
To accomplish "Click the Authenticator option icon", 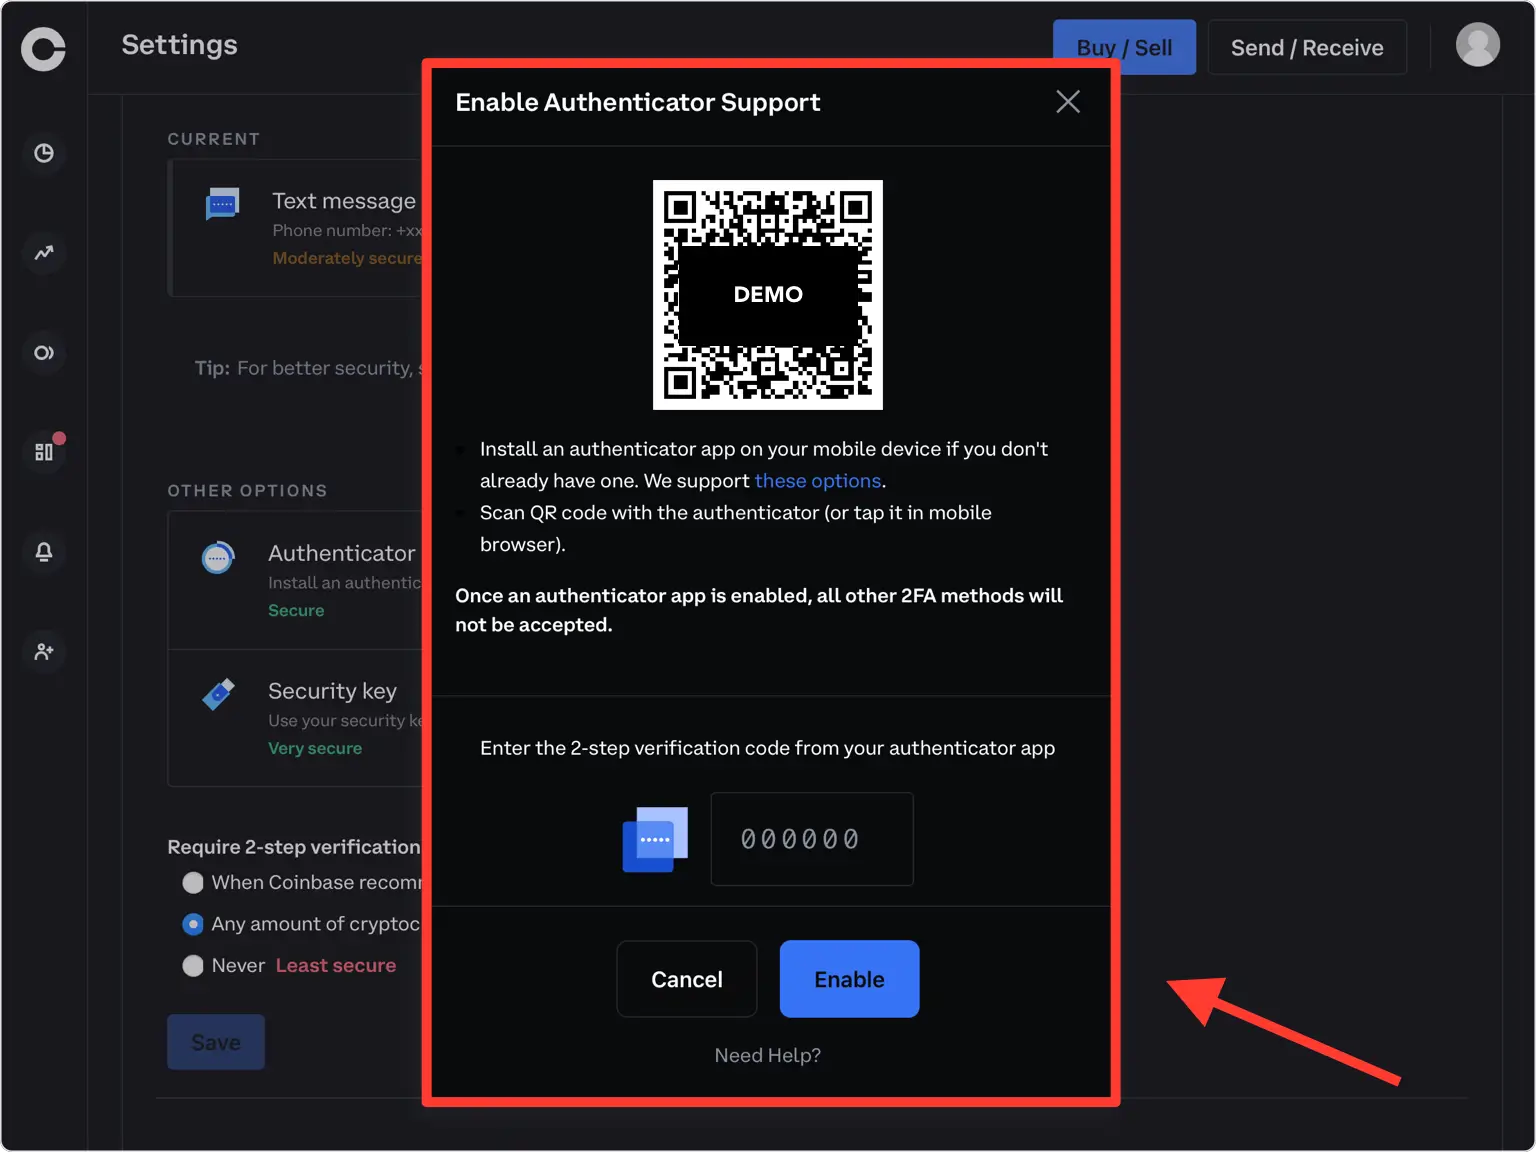I will pos(218,558).
